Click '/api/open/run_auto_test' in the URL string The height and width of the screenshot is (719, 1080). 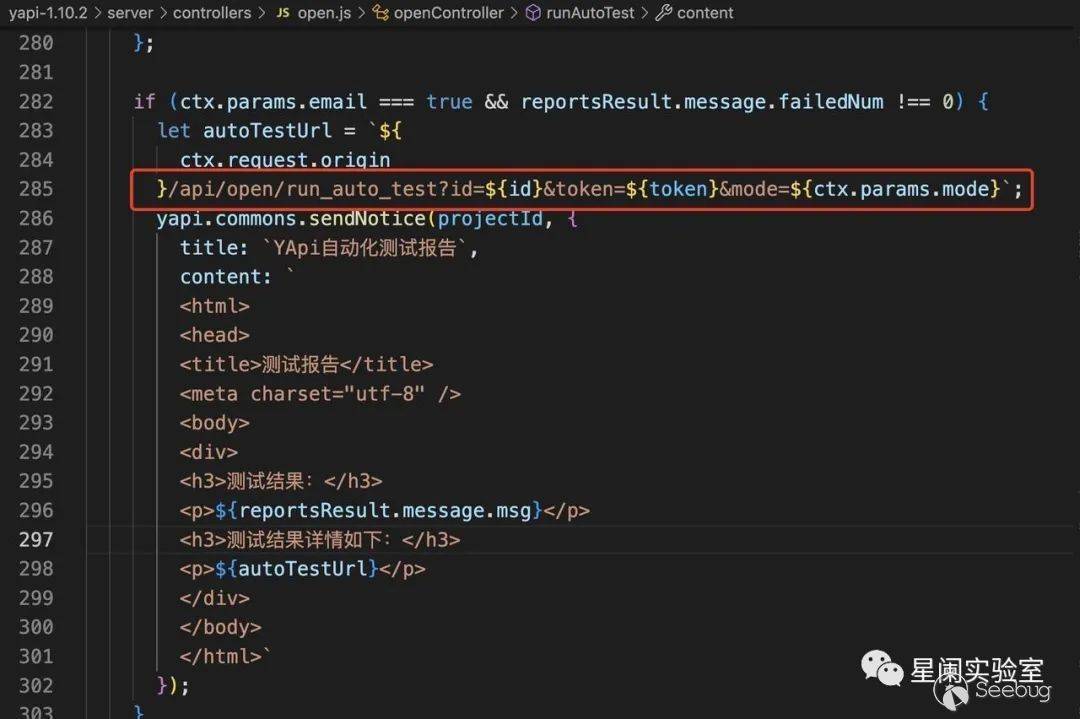[x=302, y=189]
